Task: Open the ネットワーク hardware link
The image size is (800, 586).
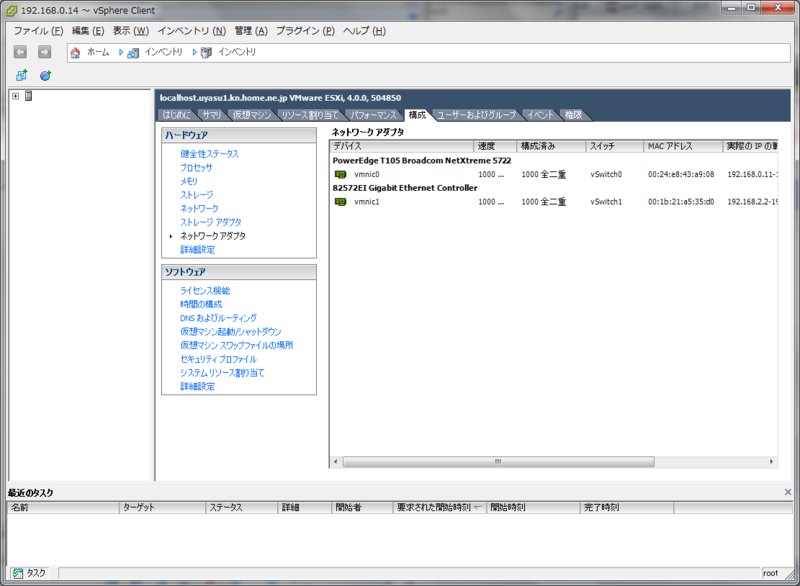Action: coord(199,209)
